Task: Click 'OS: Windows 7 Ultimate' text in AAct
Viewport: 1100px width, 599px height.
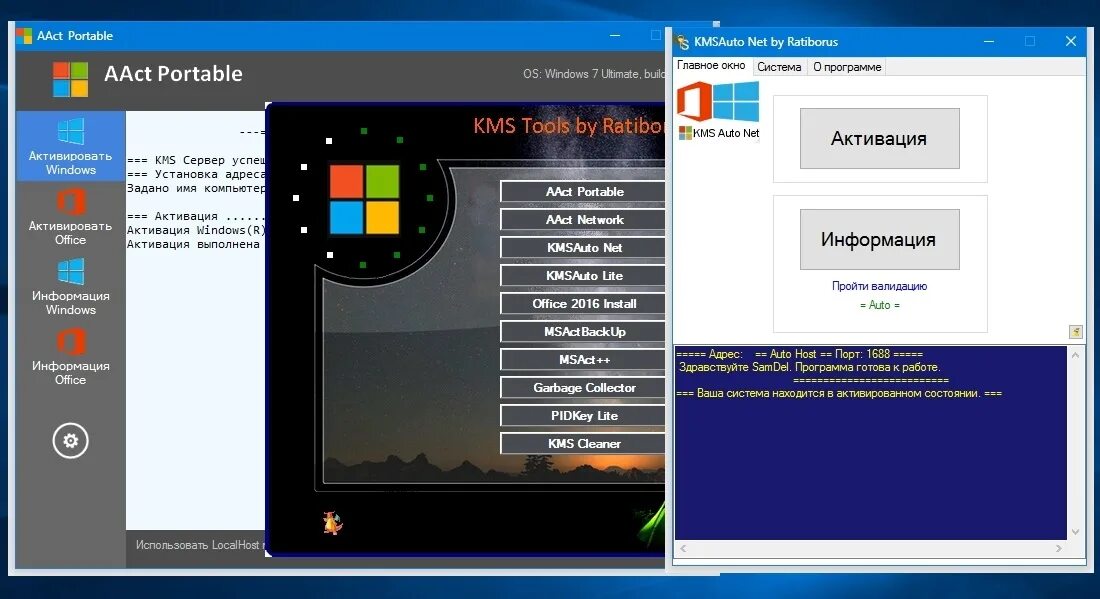Action: point(593,74)
